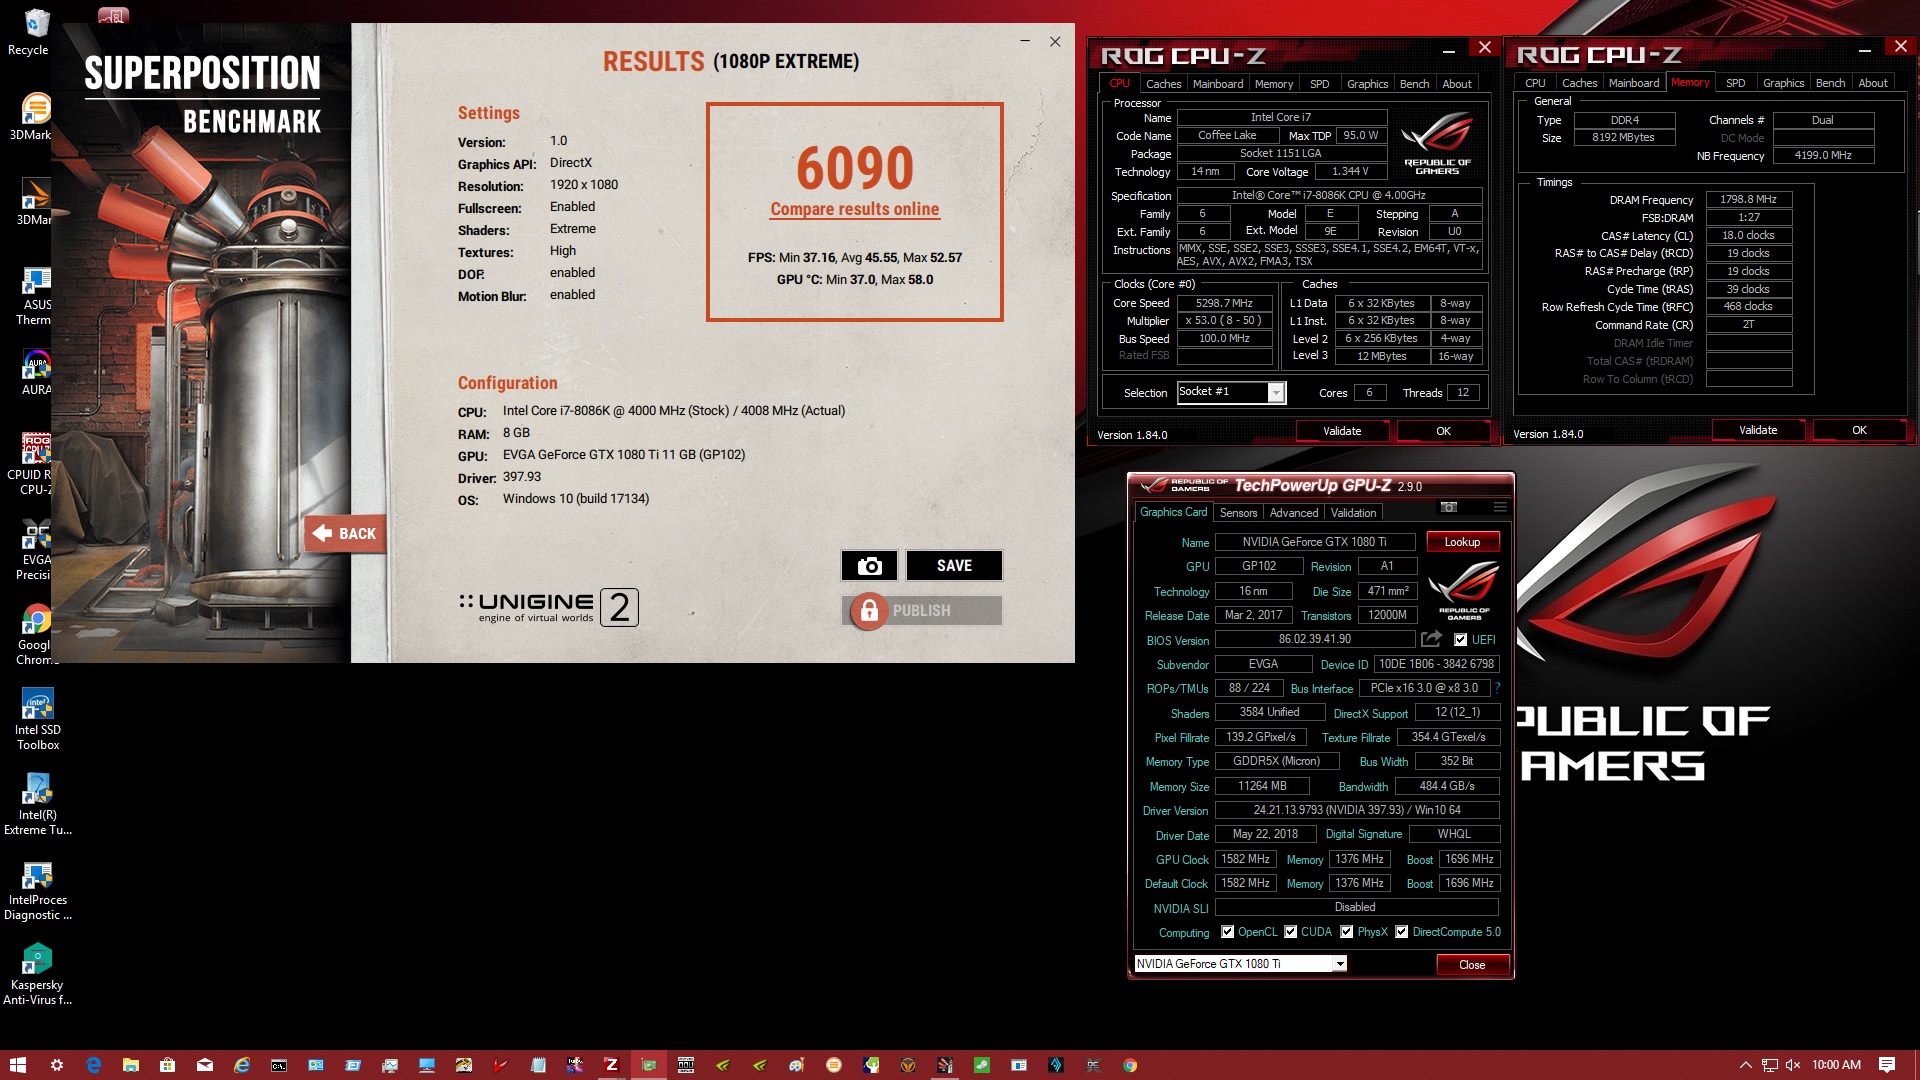Toggle the PhysX checkbox in GPU-Z
Viewport: 1920px width, 1080px height.
pyautogui.click(x=1346, y=932)
